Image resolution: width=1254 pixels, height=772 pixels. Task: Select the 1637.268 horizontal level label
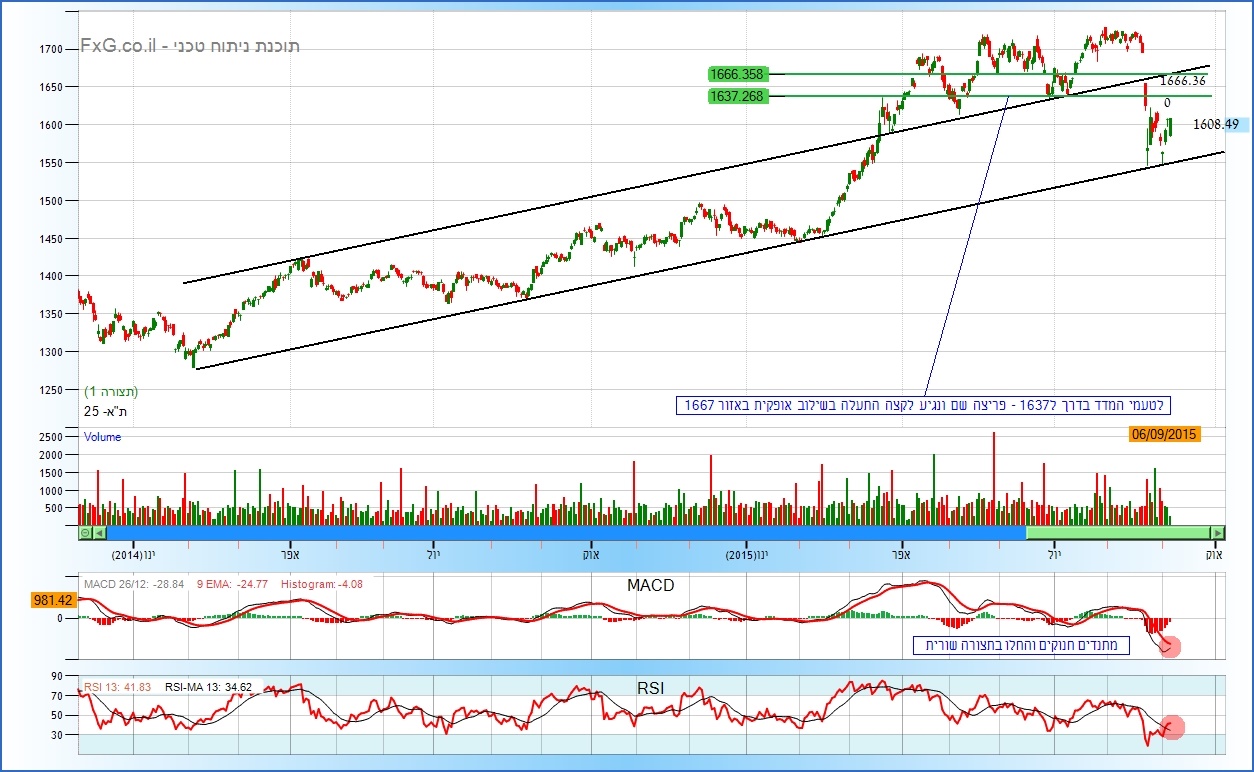738,96
